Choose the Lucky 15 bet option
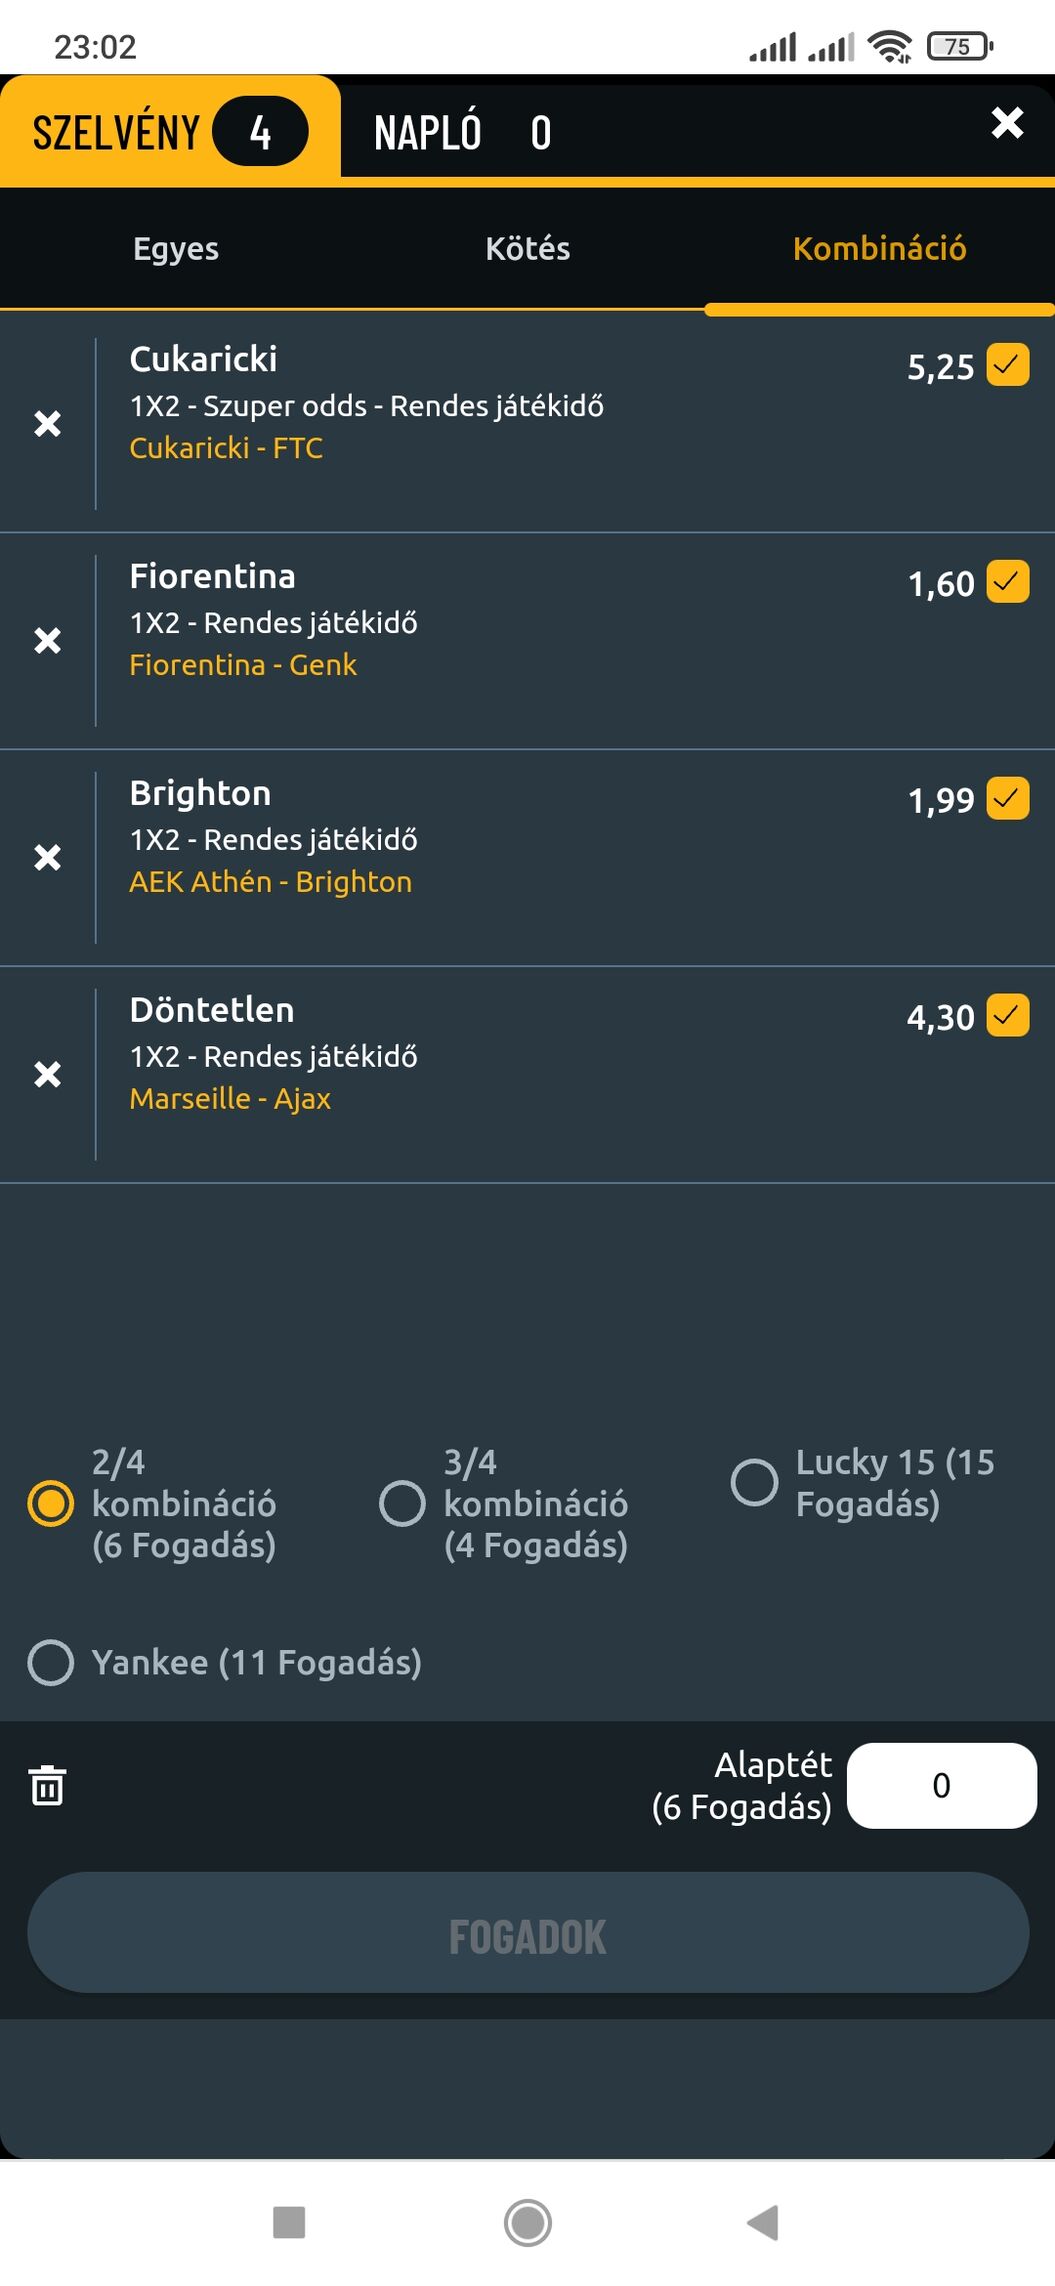Image resolution: width=1055 pixels, height=2286 pixels. coord(754,1482)
